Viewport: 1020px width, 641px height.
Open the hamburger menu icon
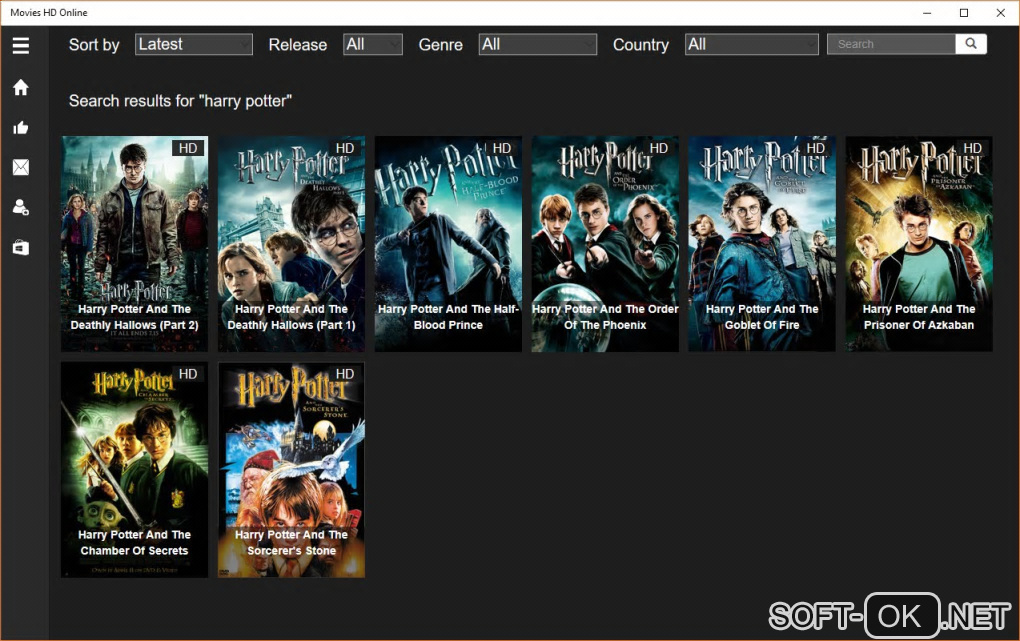click(x=21, y=46)
